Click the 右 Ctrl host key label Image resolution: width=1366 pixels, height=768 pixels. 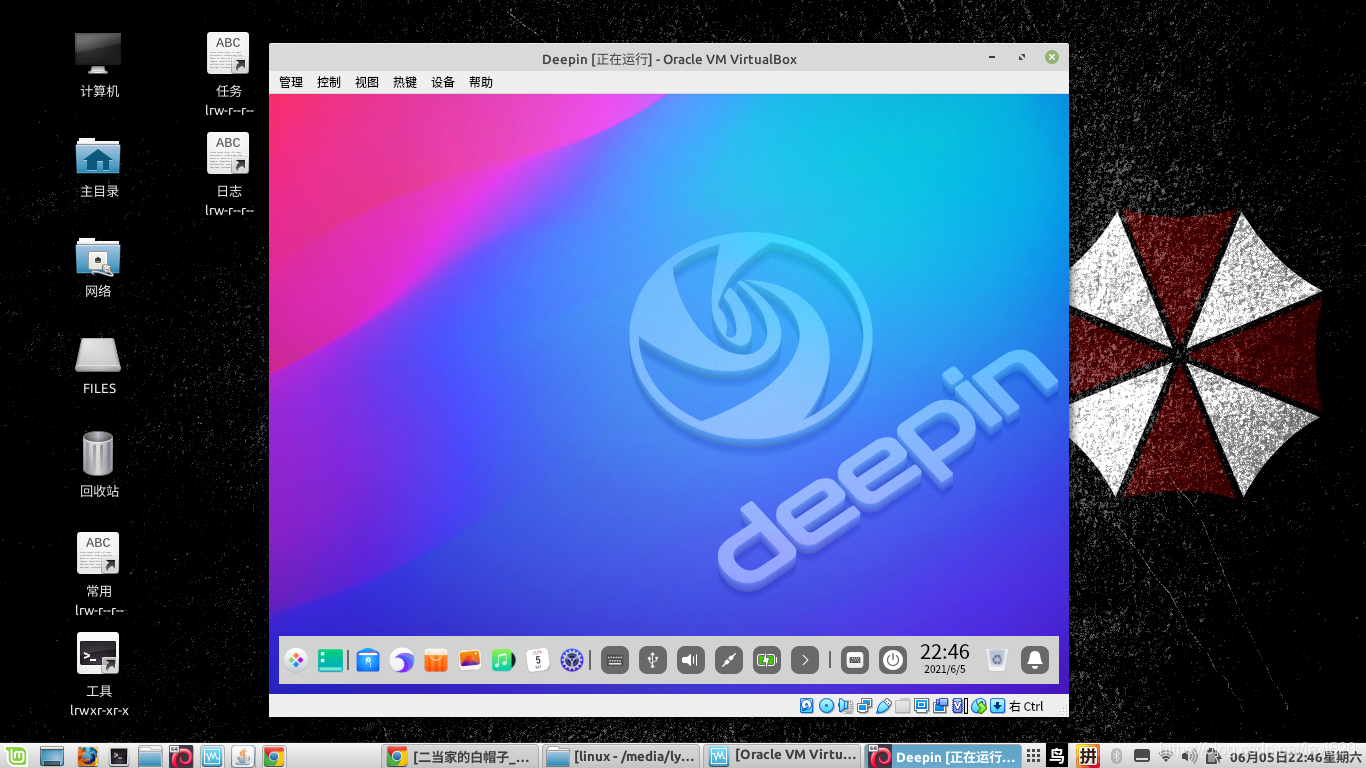click(x=1026, y=706)
